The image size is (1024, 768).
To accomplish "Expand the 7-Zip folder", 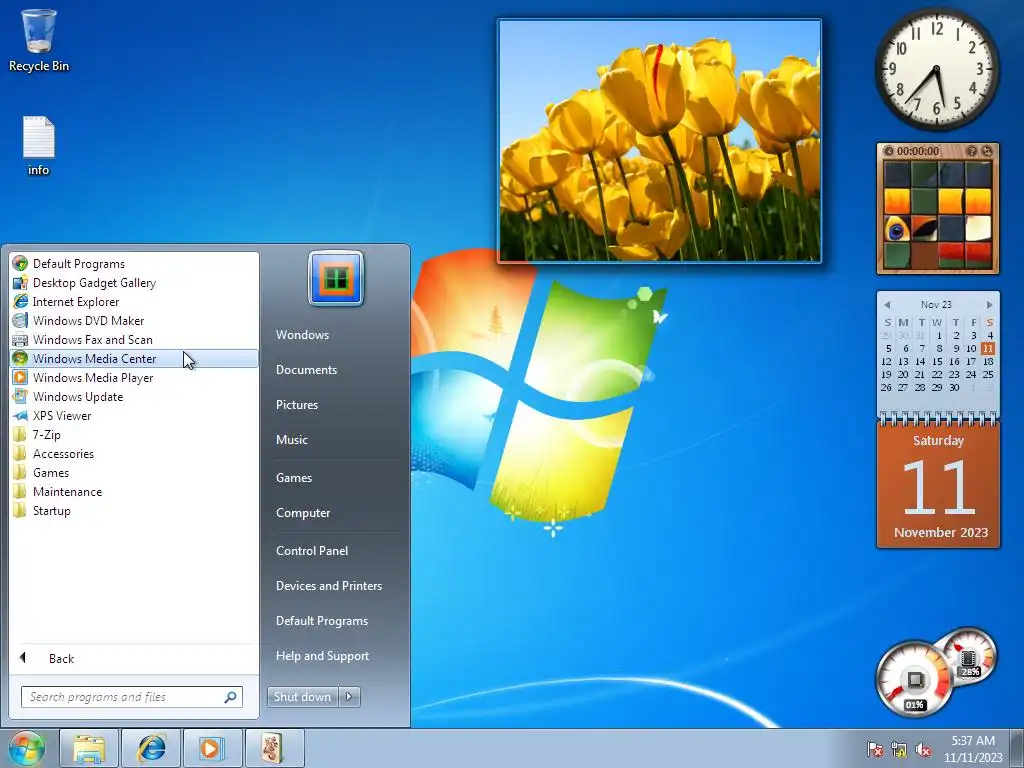I will [134, 434].
